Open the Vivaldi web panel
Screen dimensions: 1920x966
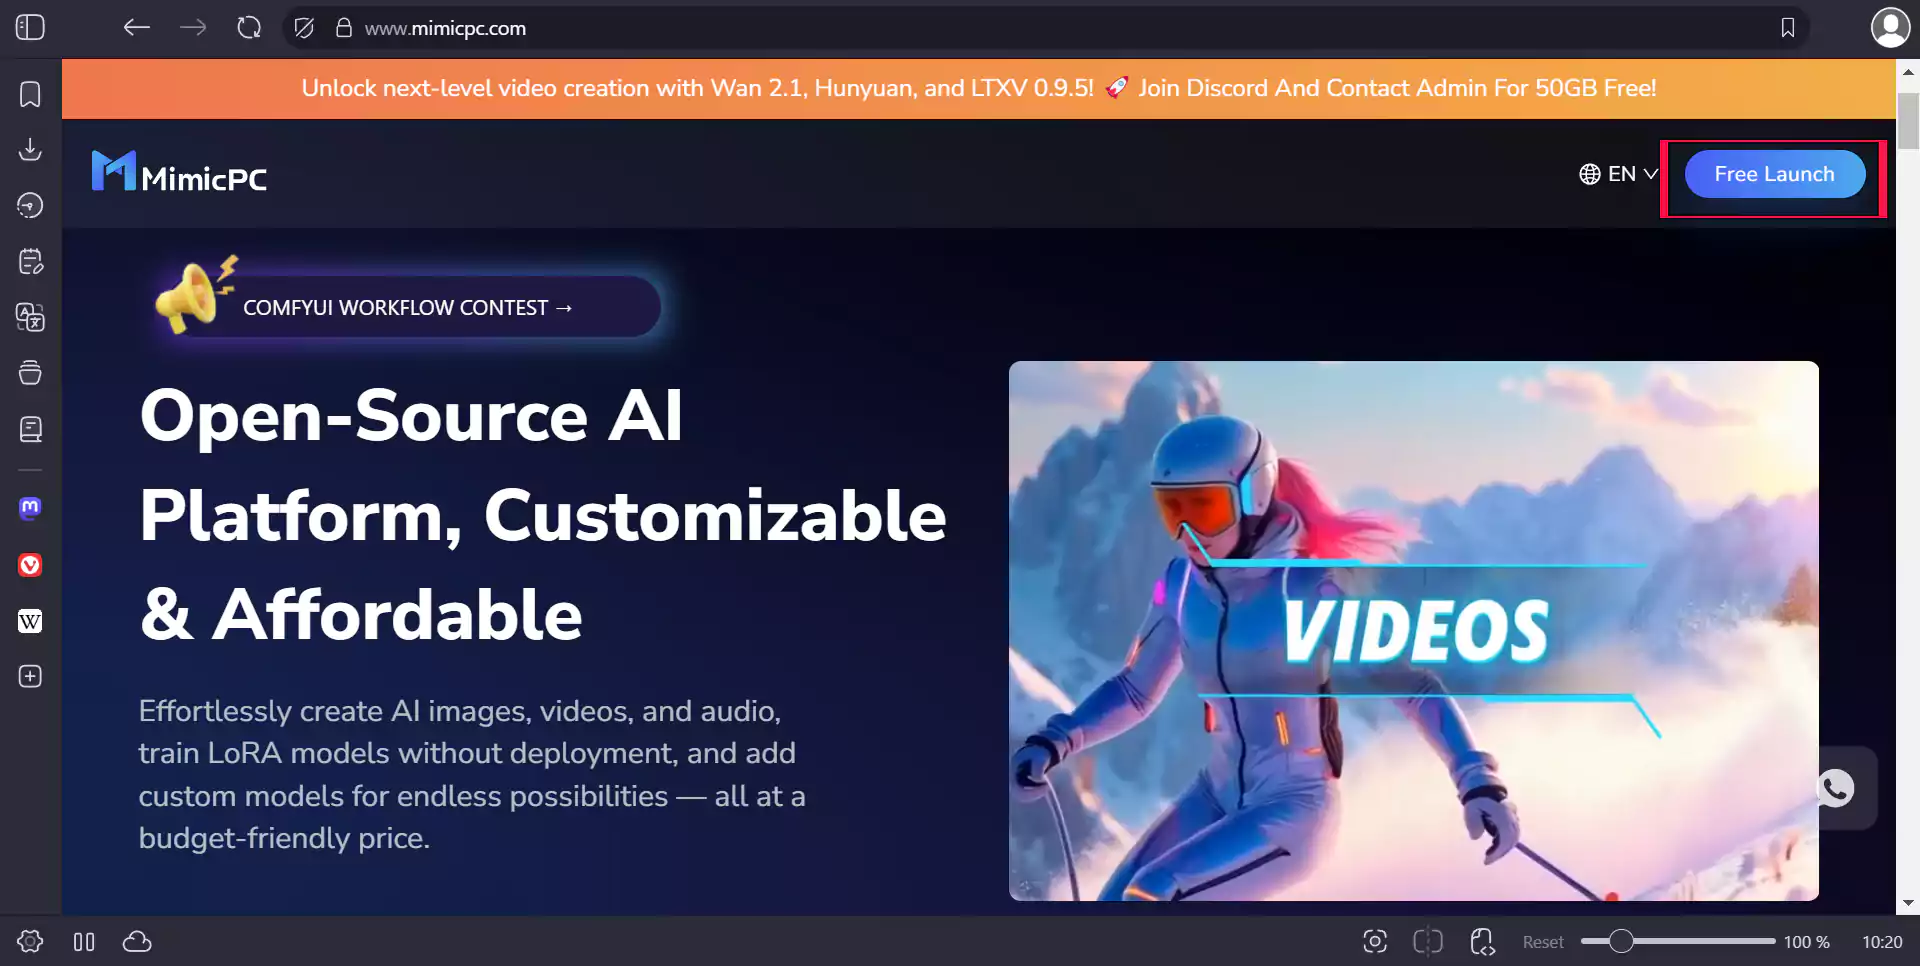point(30,565)
